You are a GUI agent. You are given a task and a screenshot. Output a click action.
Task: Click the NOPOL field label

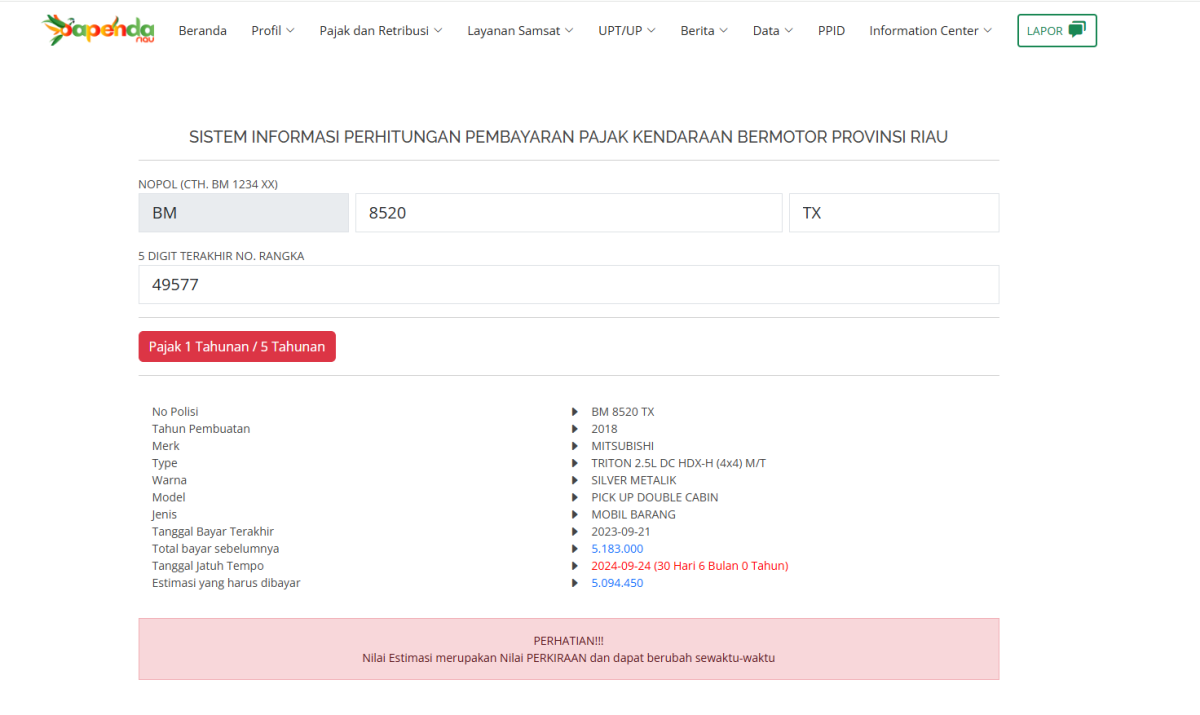[x=208, y=185]
